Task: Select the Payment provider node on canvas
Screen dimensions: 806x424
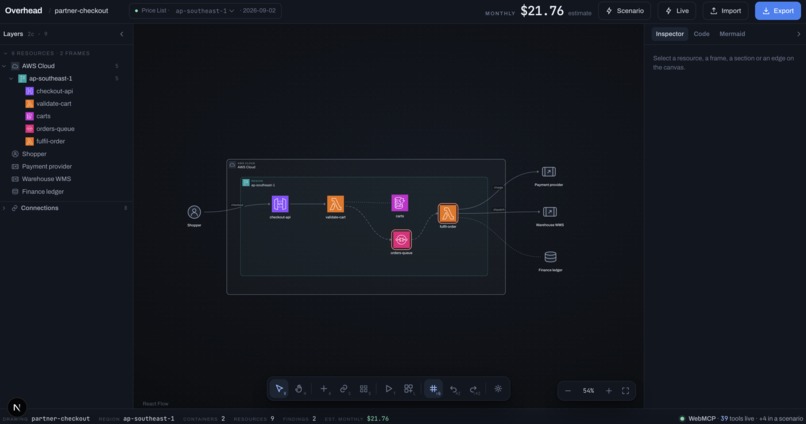Action: (x=548, y=172)
